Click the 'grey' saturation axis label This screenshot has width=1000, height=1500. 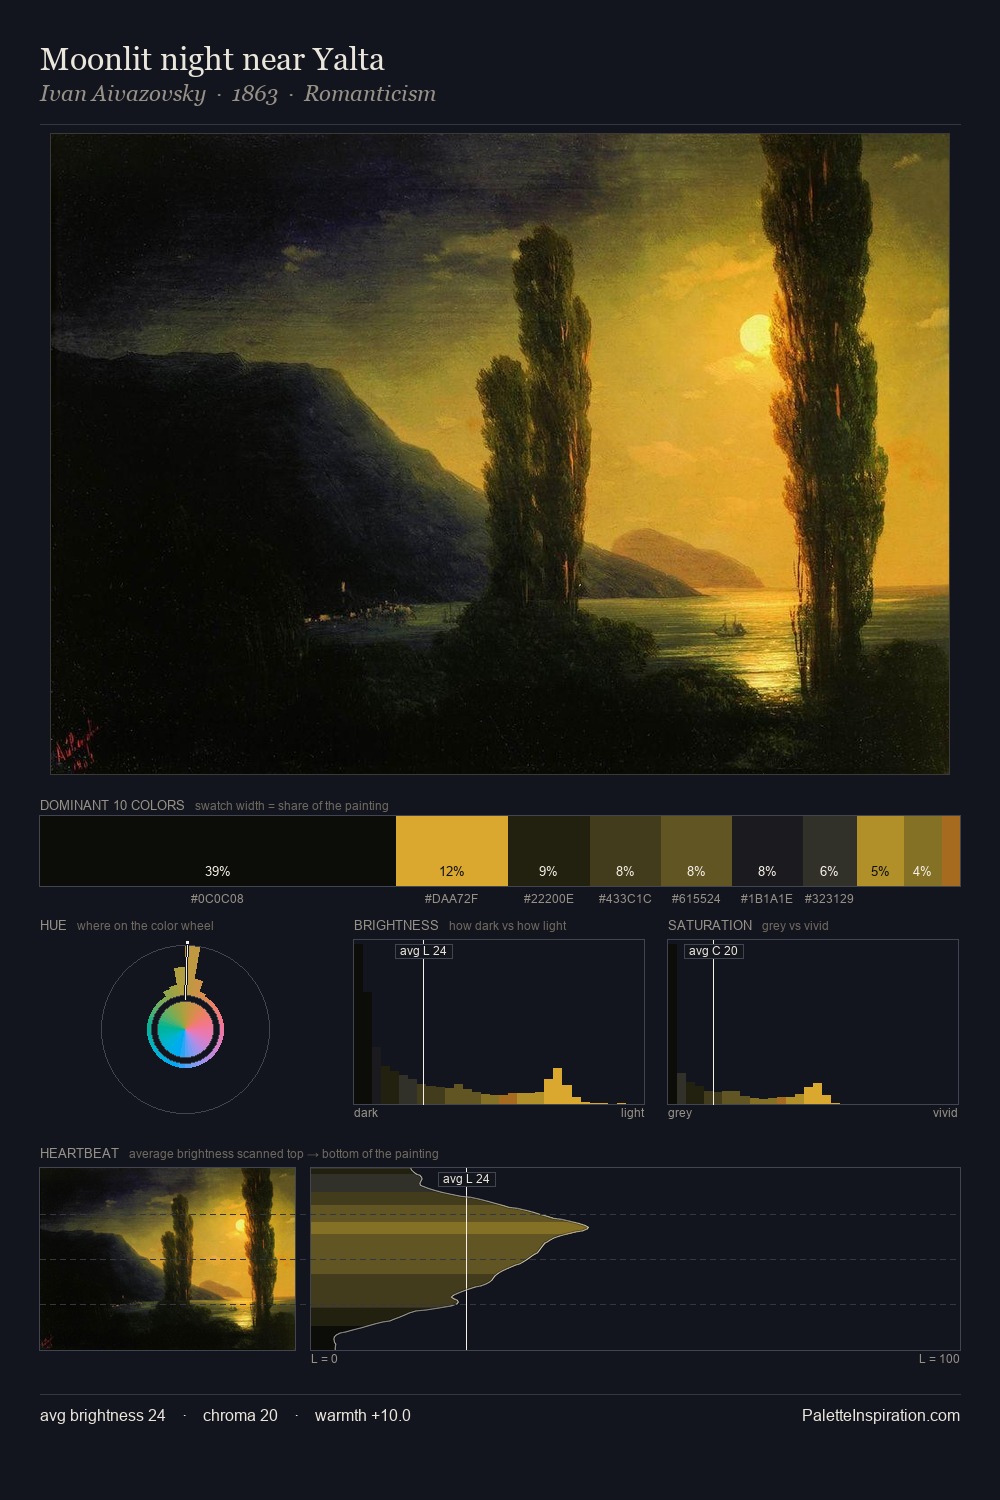[680, 1113]
